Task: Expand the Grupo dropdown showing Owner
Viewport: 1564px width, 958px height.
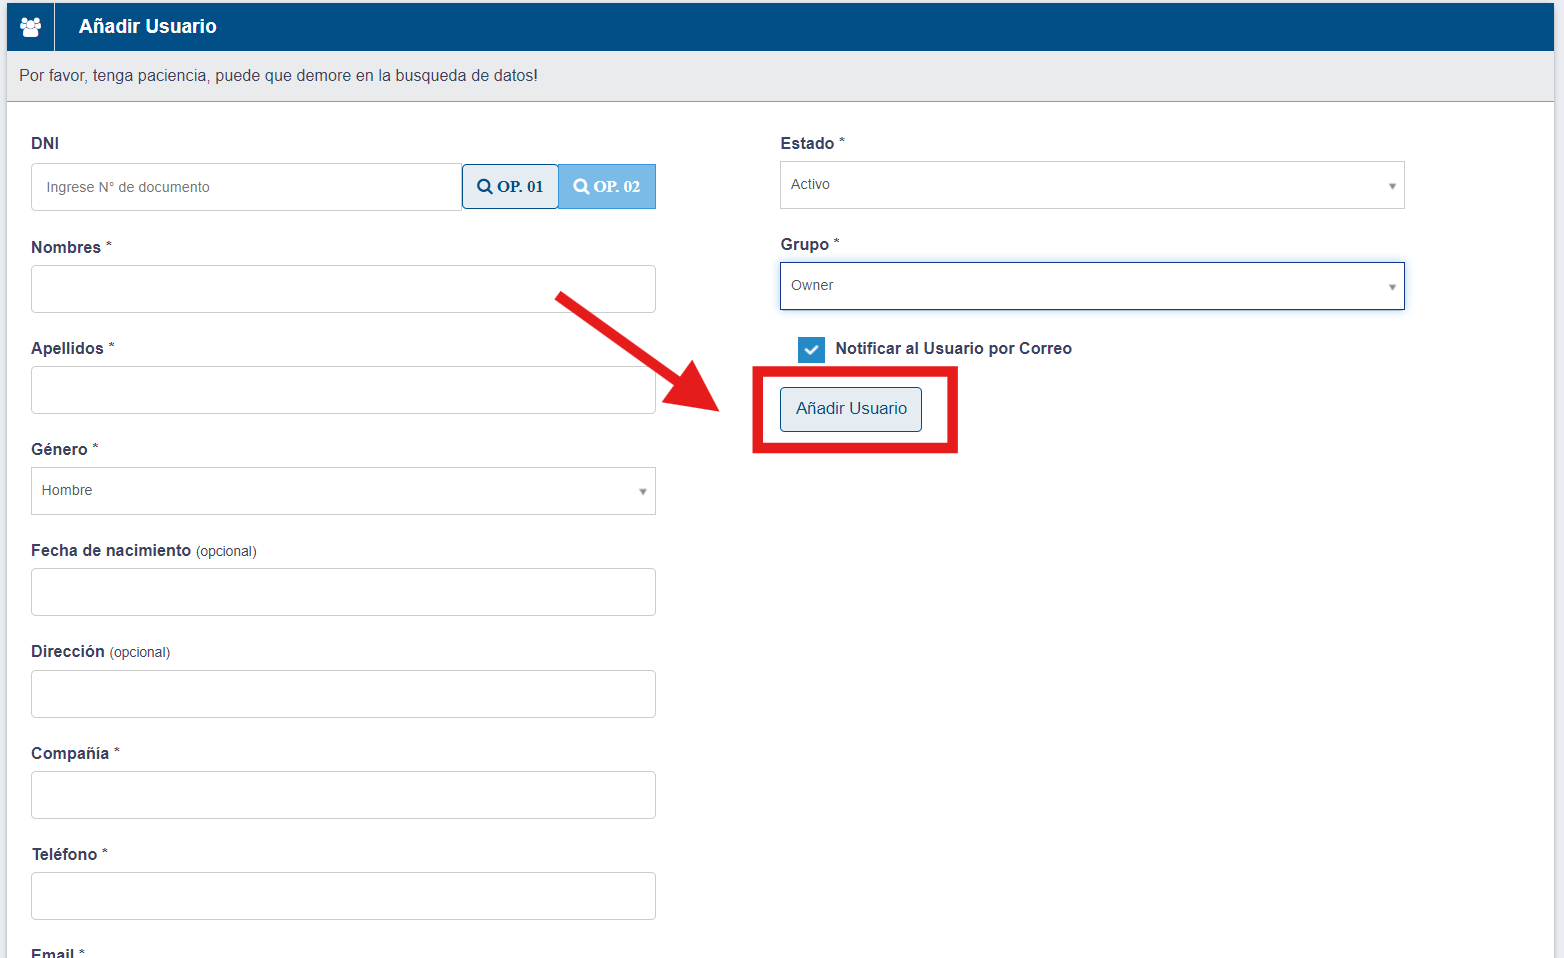Action: click(x=1091, y=286)
